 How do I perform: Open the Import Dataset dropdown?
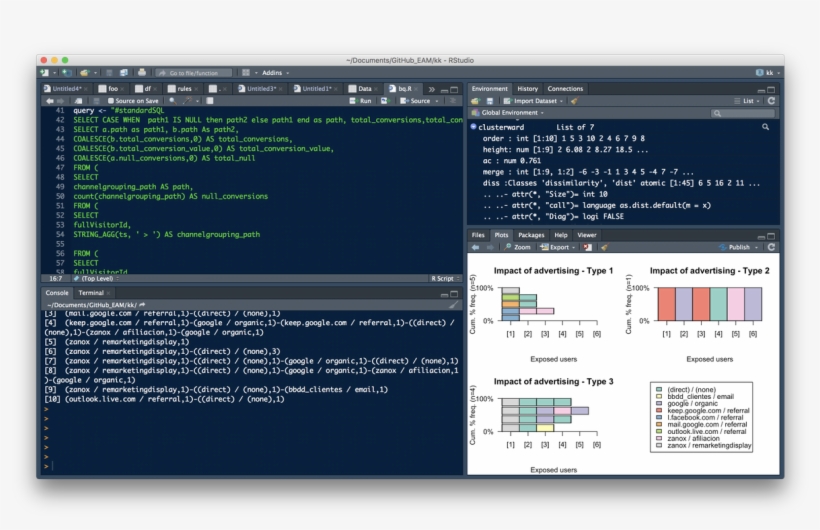[533, 101]
